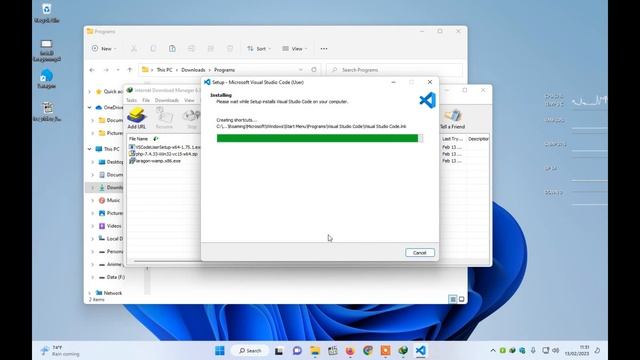Open the Recycle Bin desktop icon
Image resolution: width=640 pixels, height=360 pixels.
[x=47, y=12]
